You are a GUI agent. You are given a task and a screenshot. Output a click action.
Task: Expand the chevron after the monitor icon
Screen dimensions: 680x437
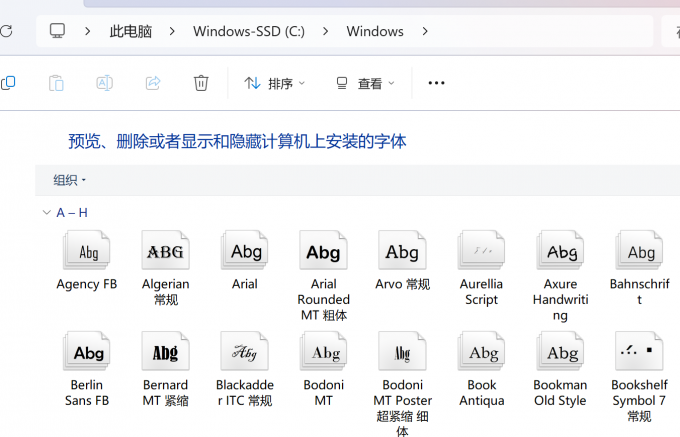(x=88, y=31)
